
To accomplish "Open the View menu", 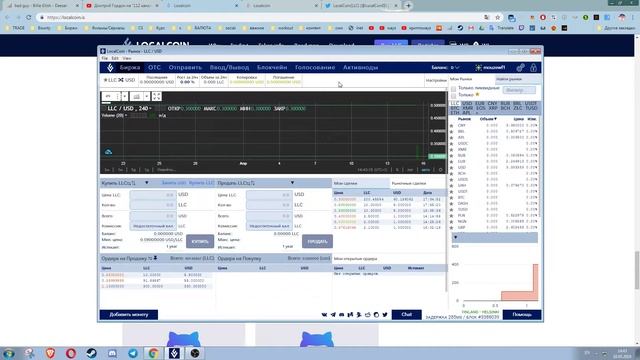I will pyautogui.click(x=127, y=58).
